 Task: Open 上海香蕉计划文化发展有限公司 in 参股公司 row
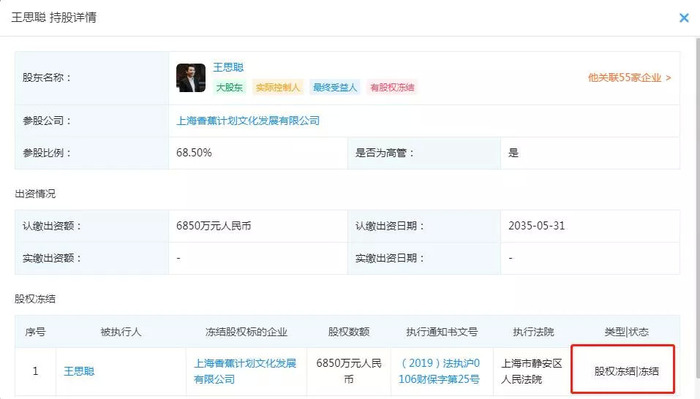point(248,121)
